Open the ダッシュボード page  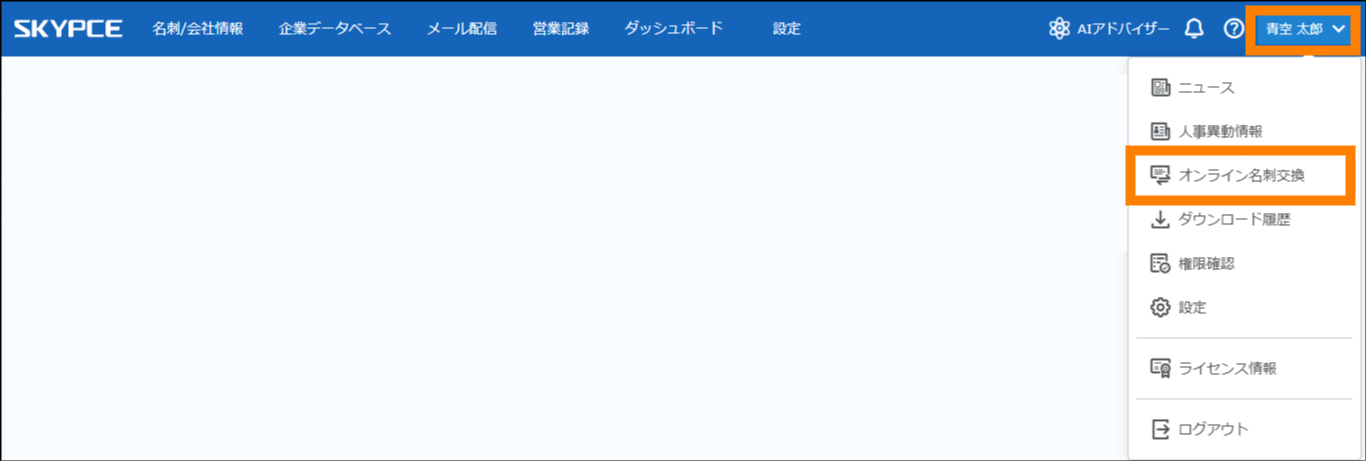tap(673, 28)
